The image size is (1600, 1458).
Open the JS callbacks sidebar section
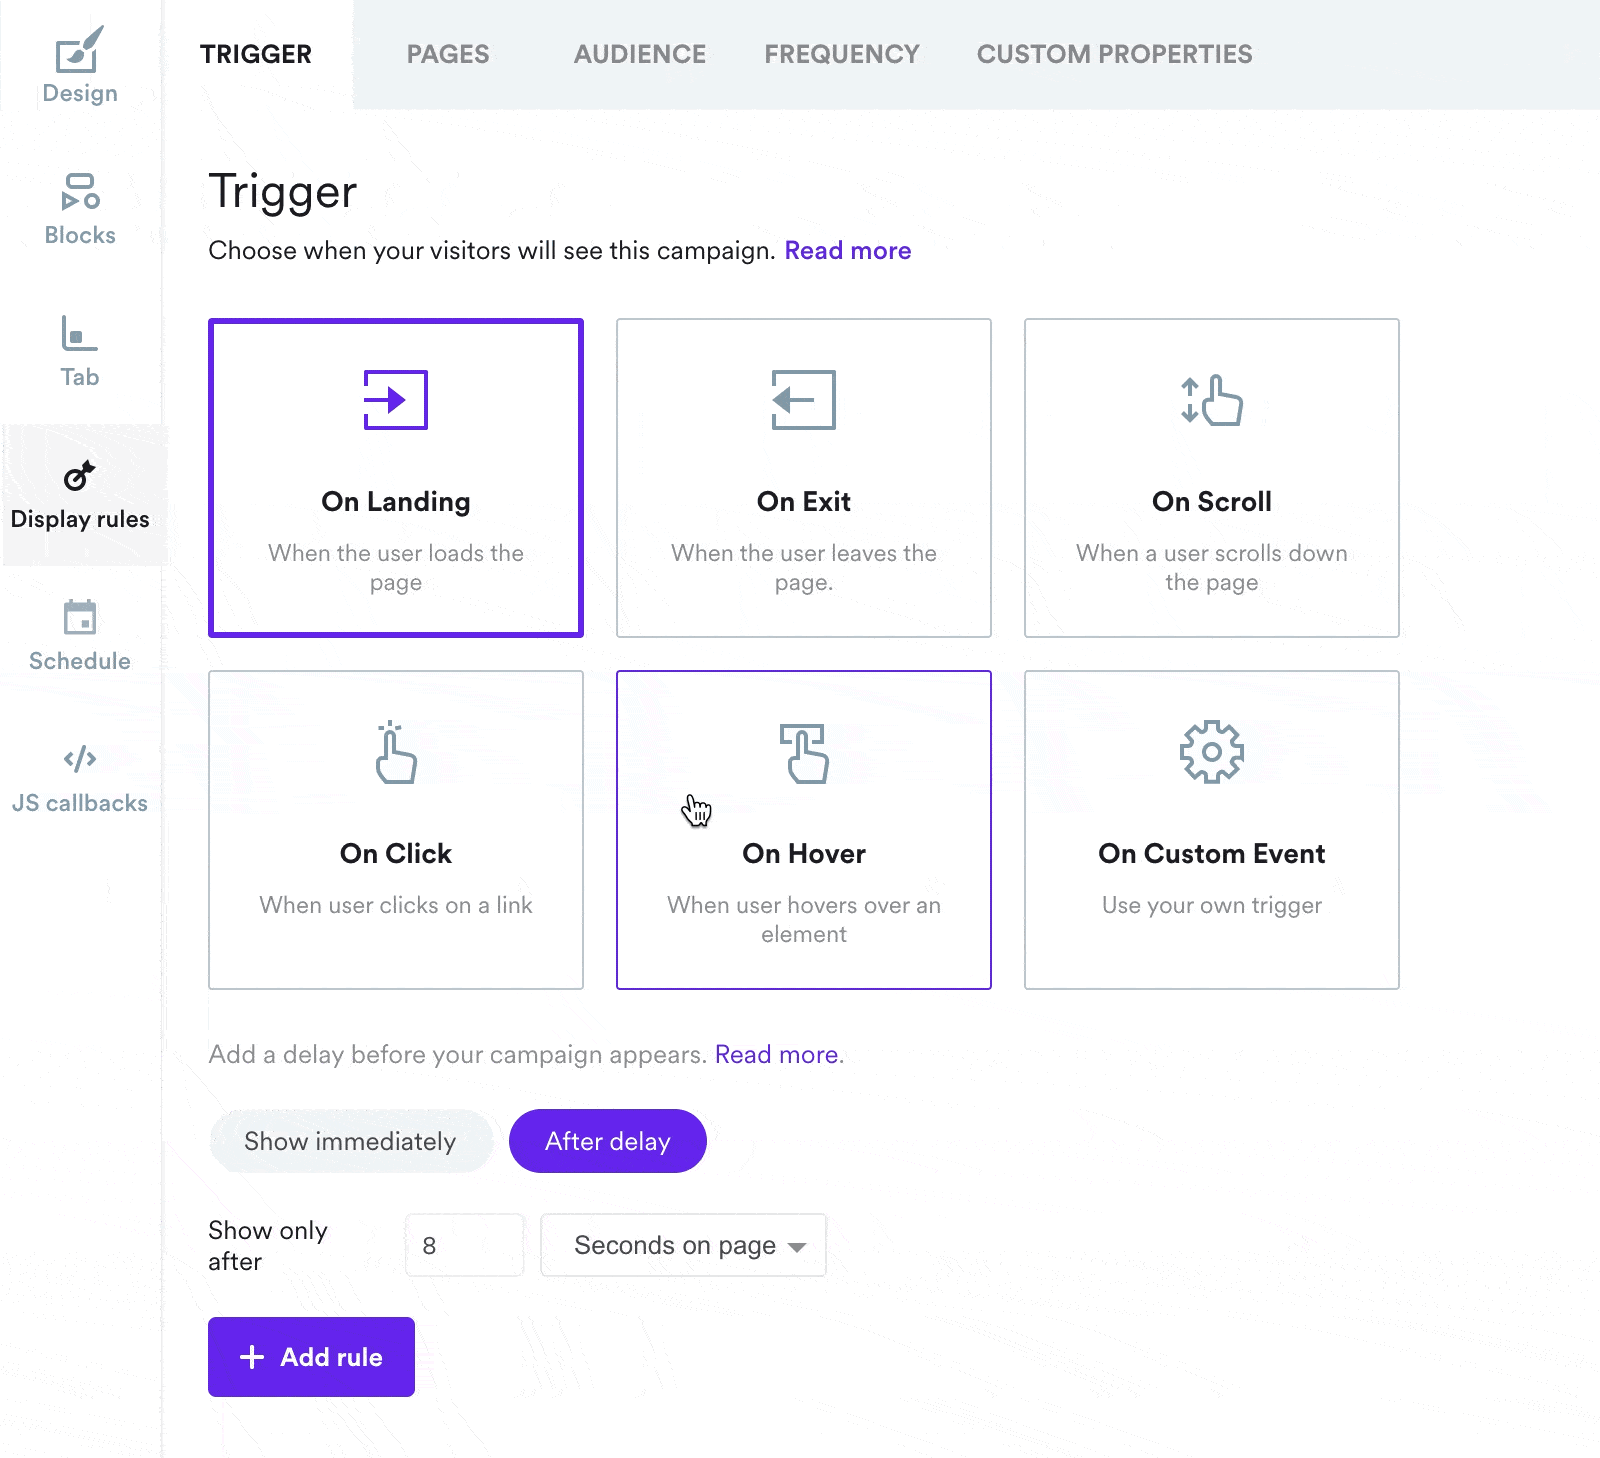tap(80, 778)
